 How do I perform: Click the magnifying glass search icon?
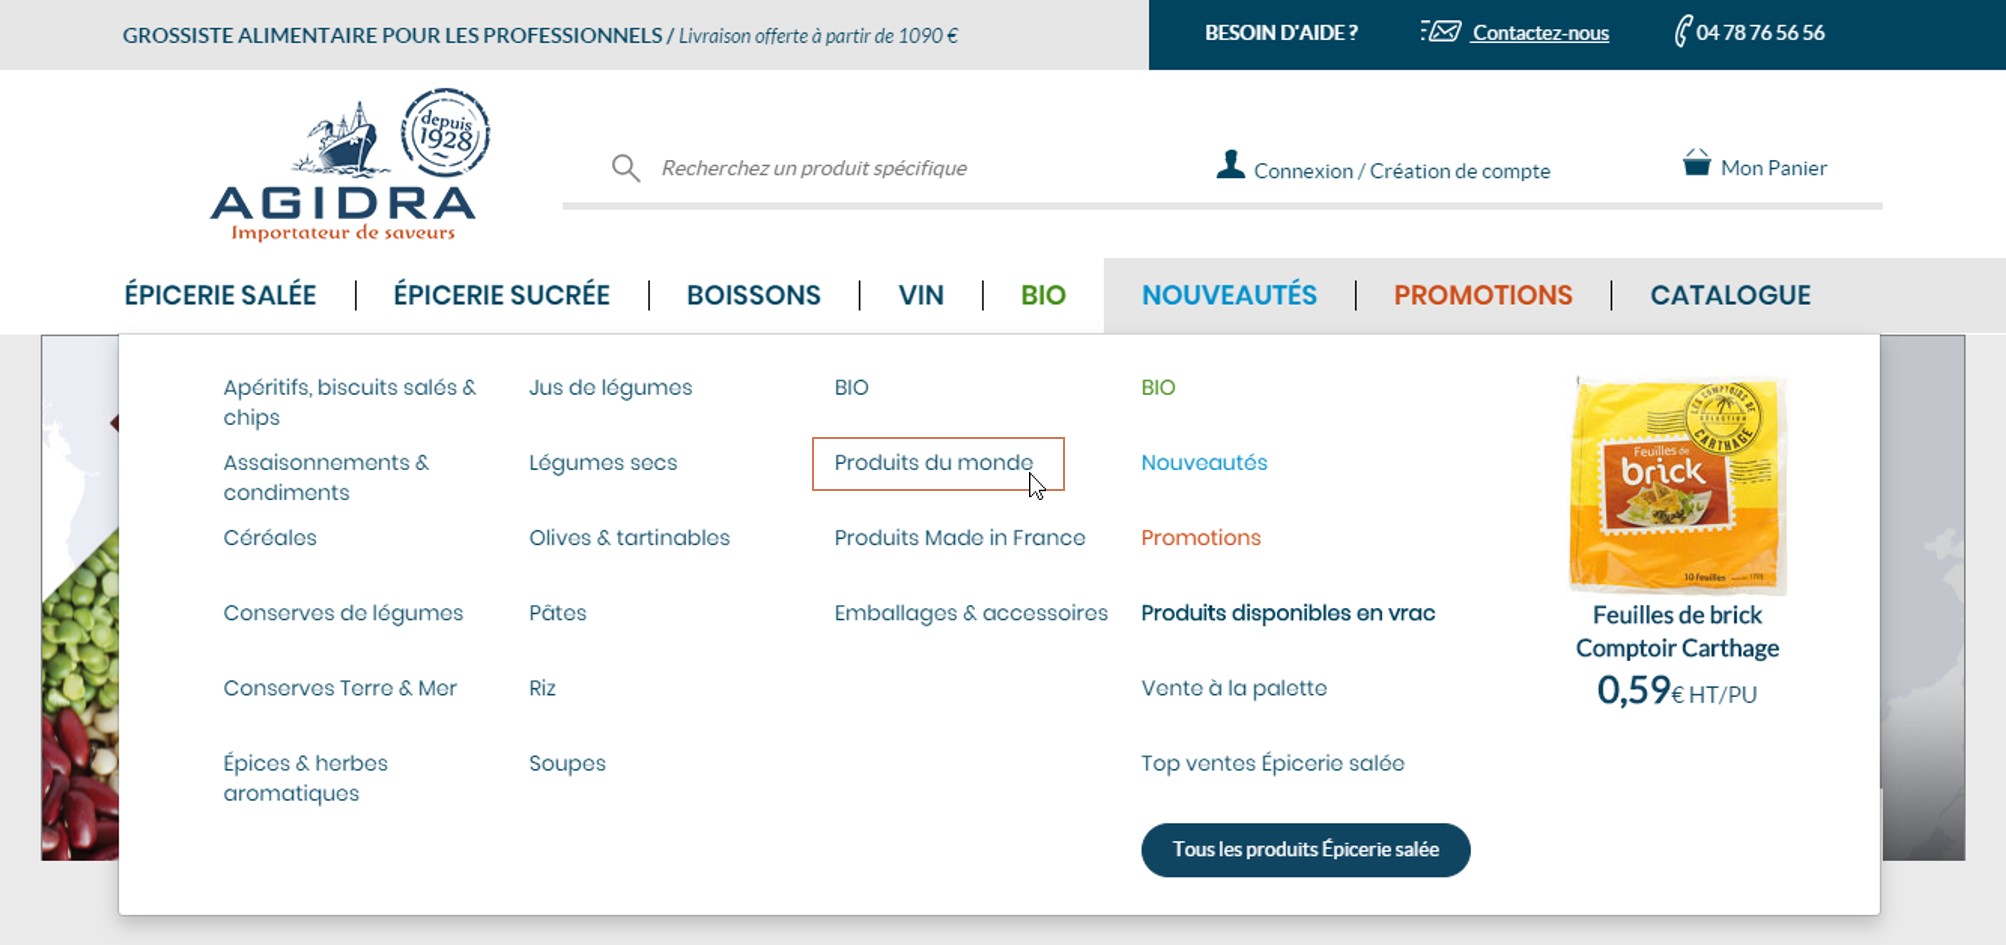point(626,168)
